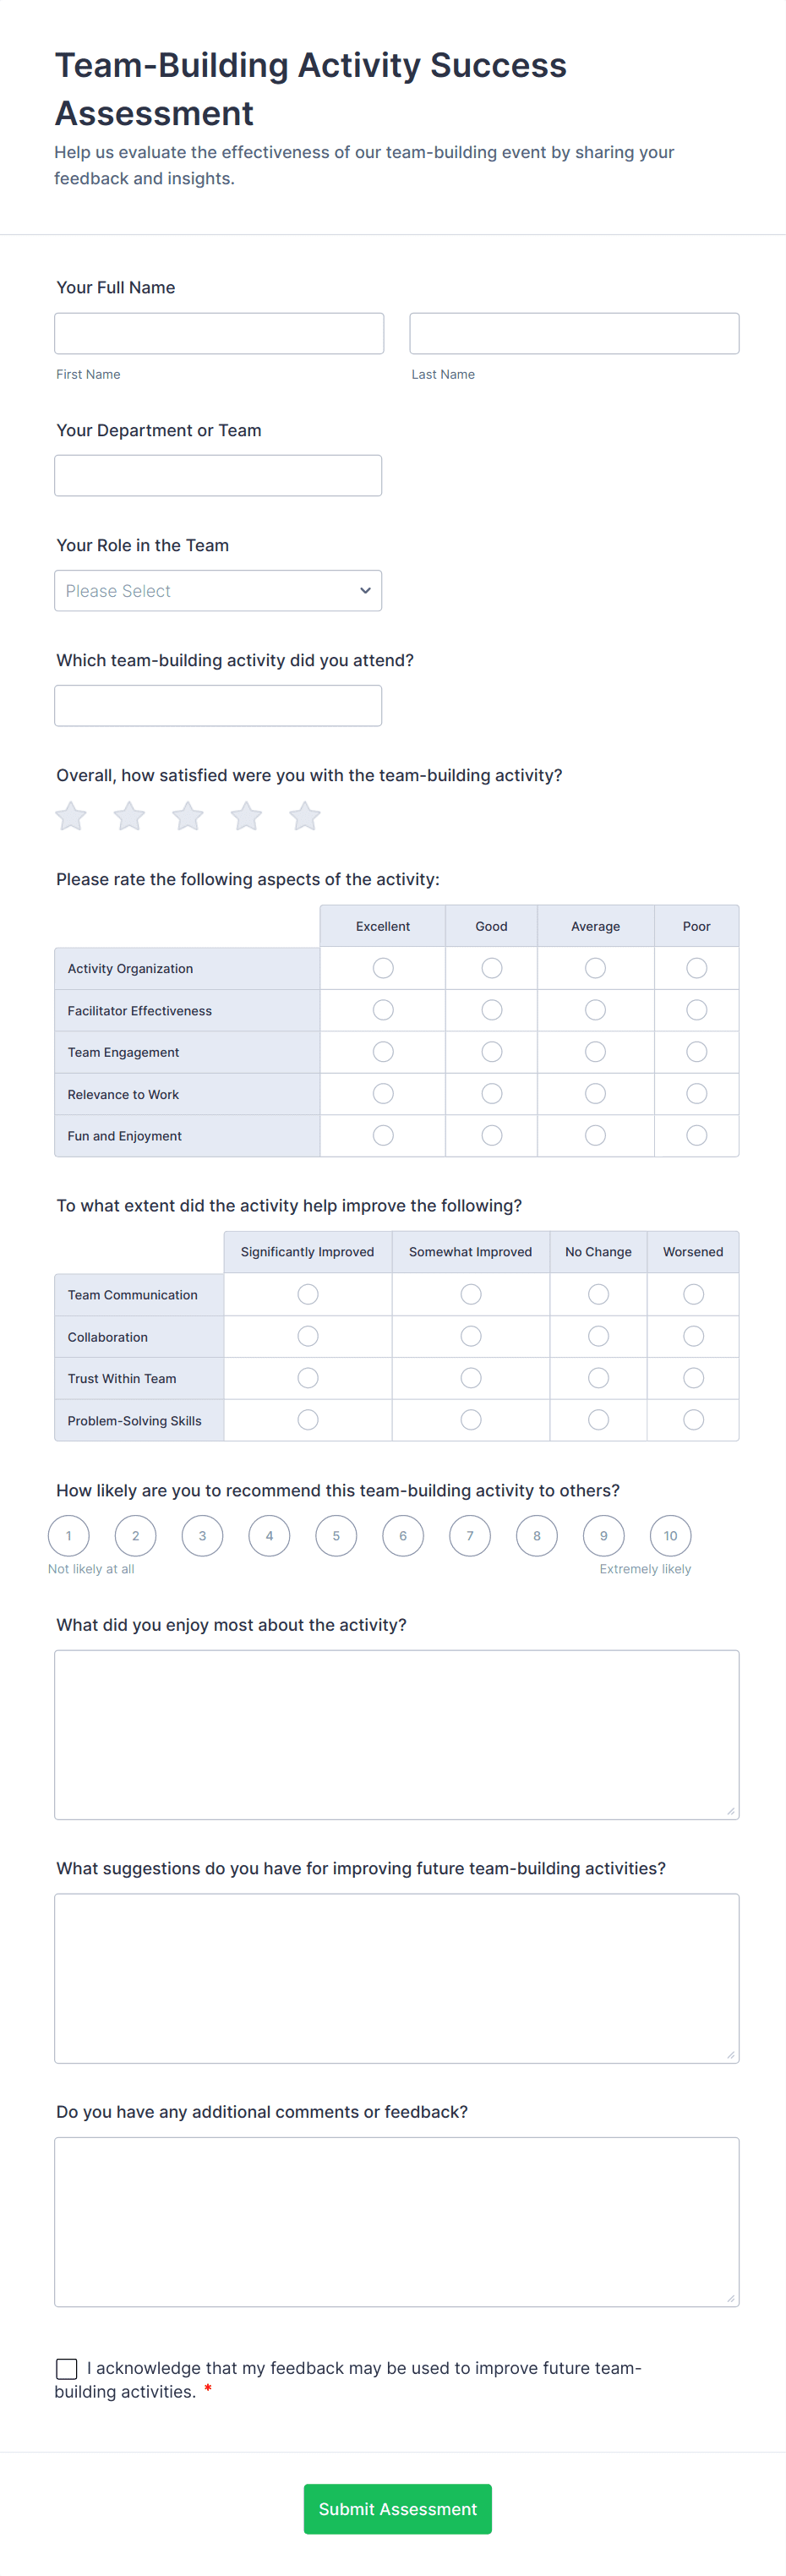Viewport: 786px width, 2576px height.
Task: Rate Activity Organization as Excellent
Action: click(x=382, y=967)
